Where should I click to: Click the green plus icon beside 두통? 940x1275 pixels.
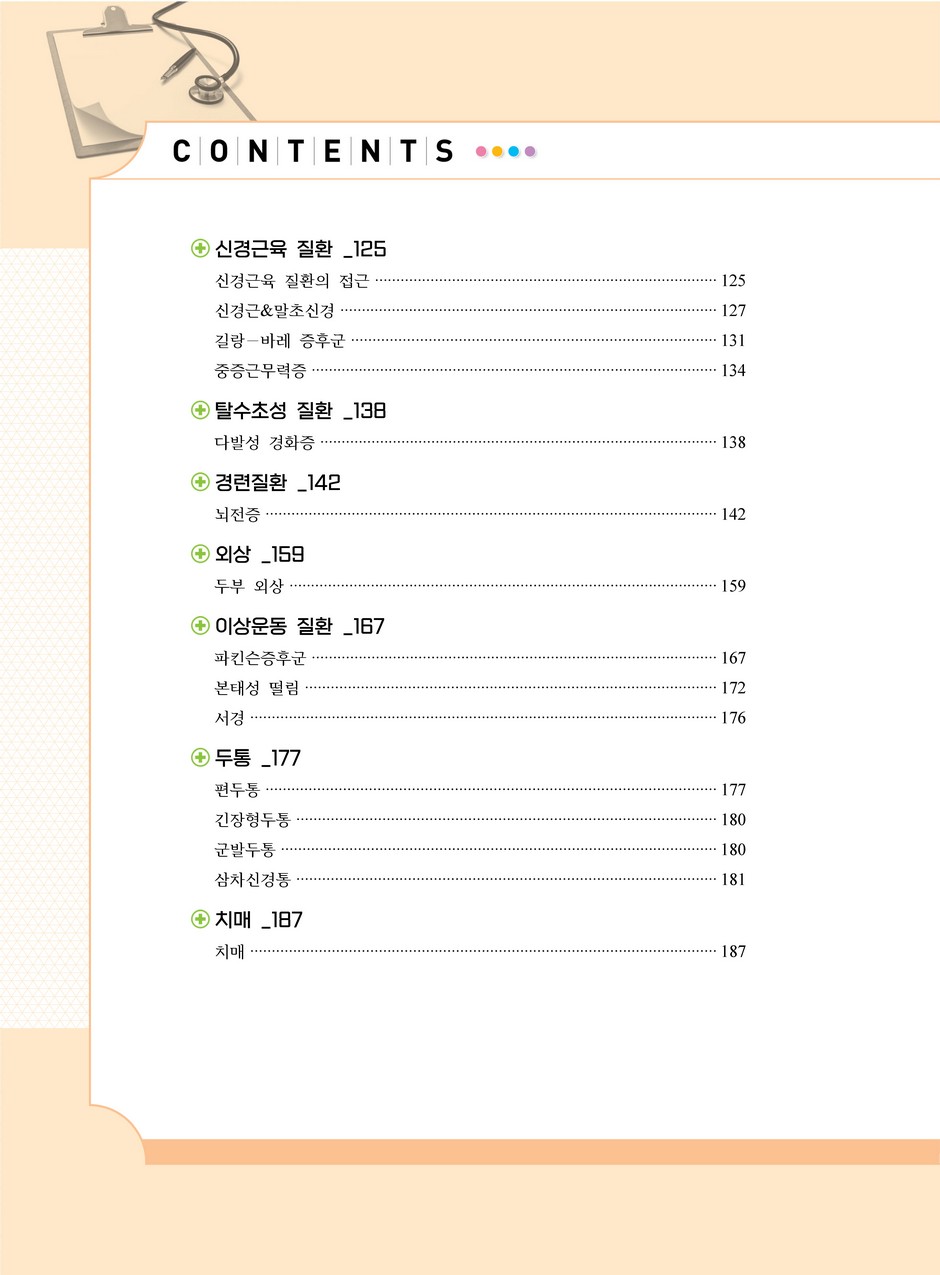coord(200,758)
